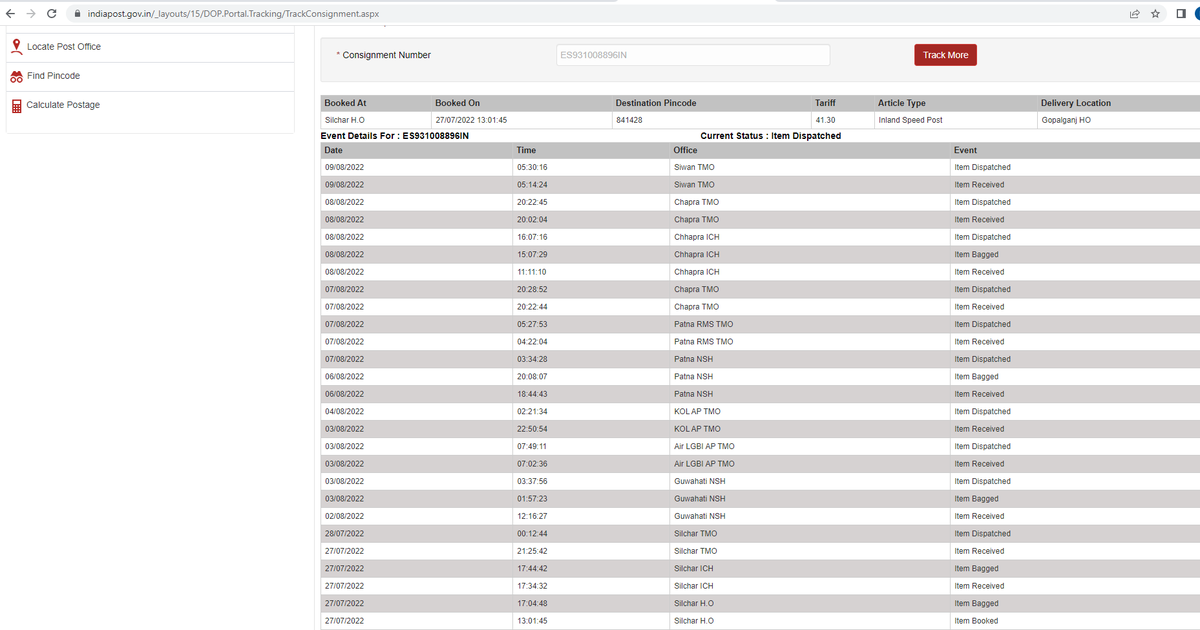Select the Booked On column header
This screenshot has width=1200, height=630.
pos(457,103)
